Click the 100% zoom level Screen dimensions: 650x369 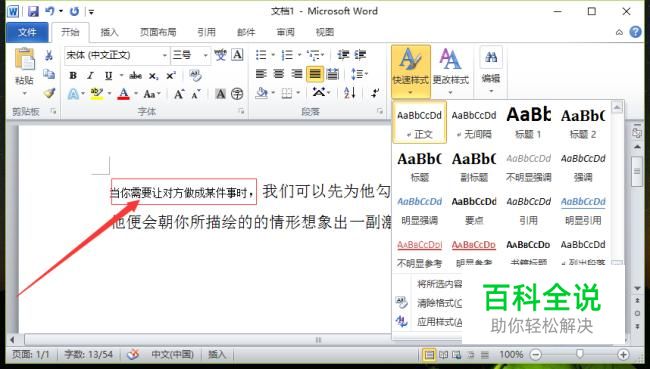click(511, 354)
